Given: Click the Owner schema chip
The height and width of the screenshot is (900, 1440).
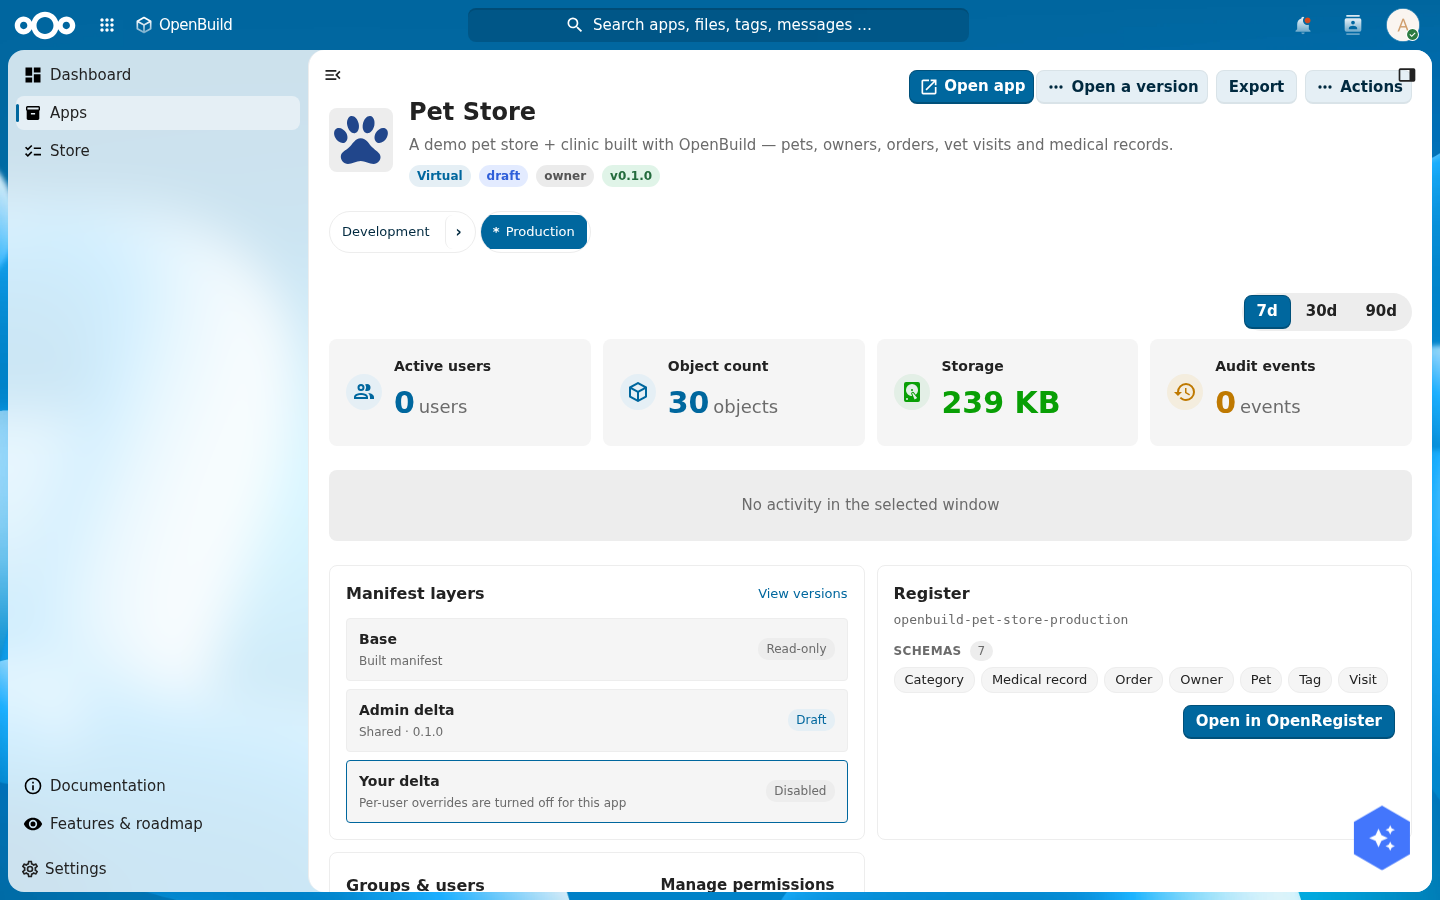Looking at the screenshot, I should click(1201, 680).
